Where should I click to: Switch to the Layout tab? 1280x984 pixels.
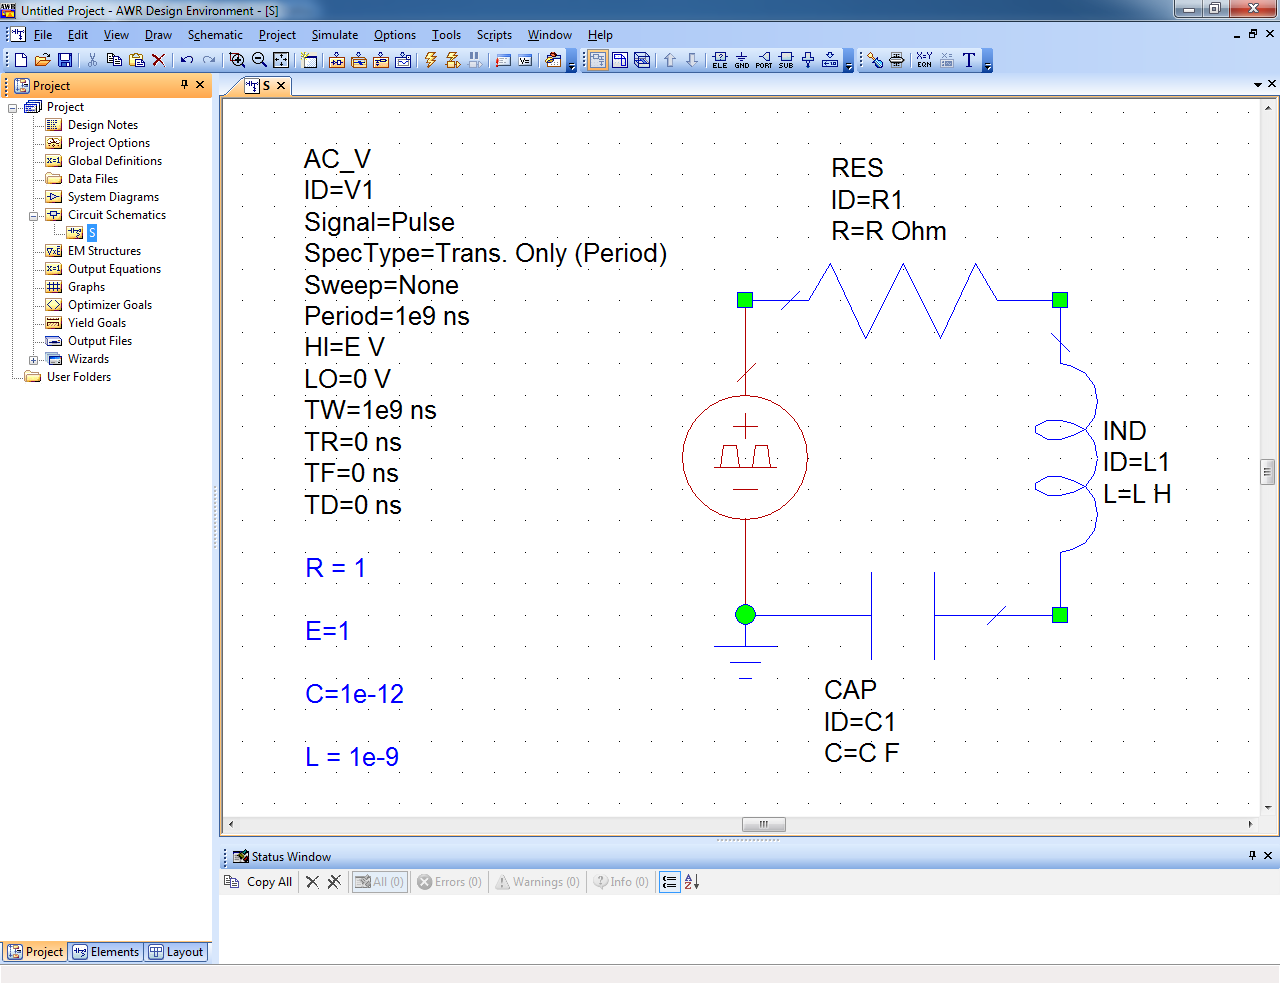pyautogui.click(x=176, y=952)
